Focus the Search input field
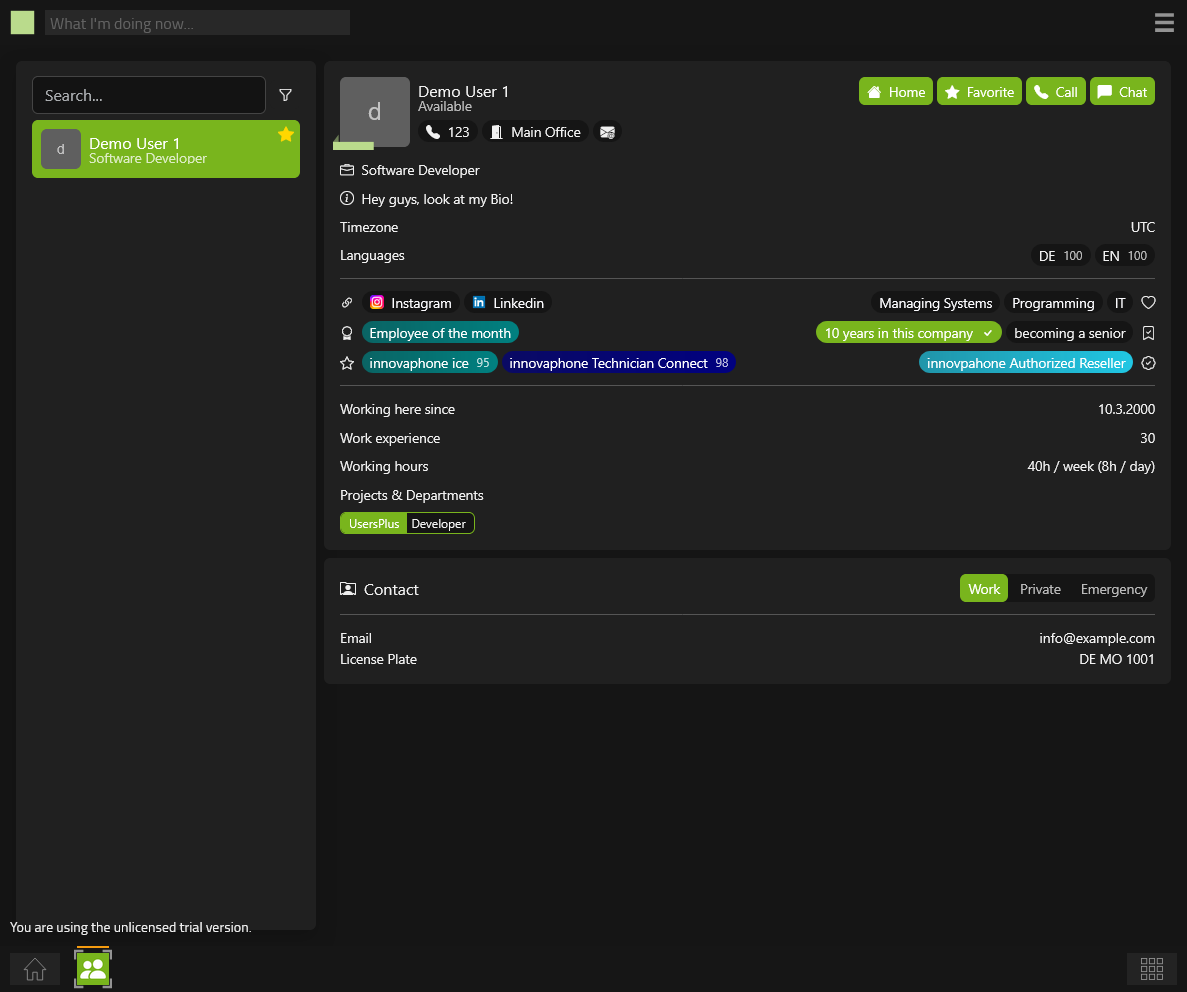1187x992 pixels. click(148, 96)
